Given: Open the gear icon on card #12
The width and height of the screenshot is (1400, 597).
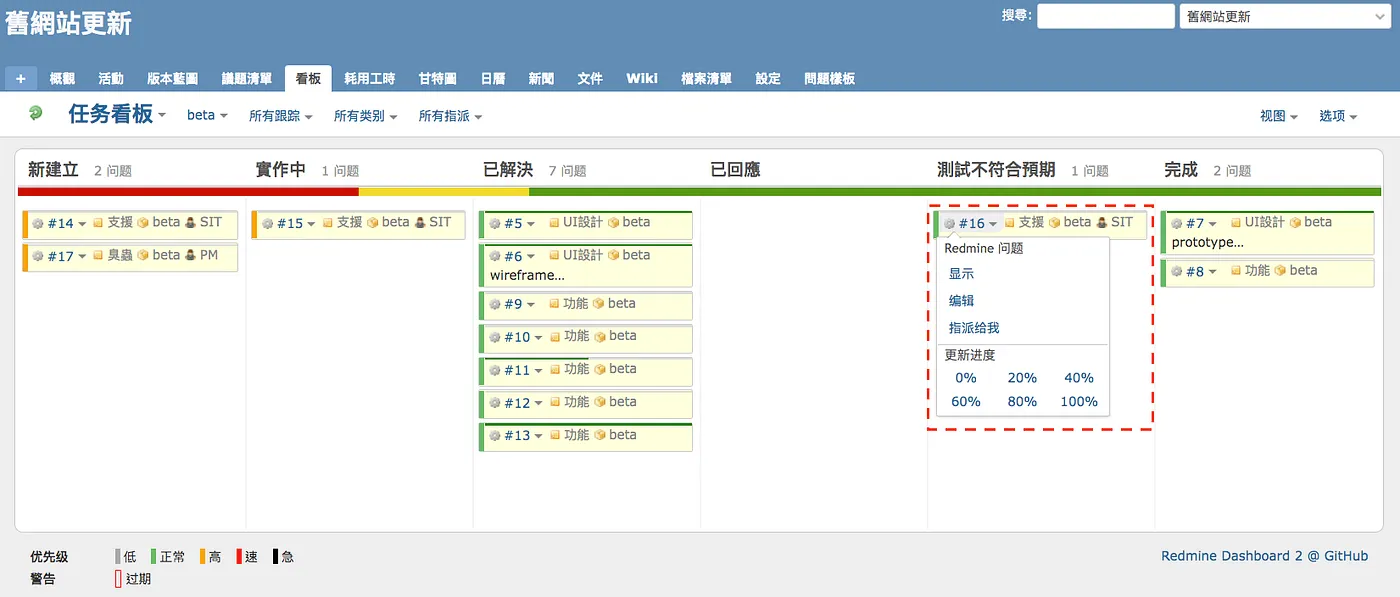Looking at the screenshot, I should [494, 404].
